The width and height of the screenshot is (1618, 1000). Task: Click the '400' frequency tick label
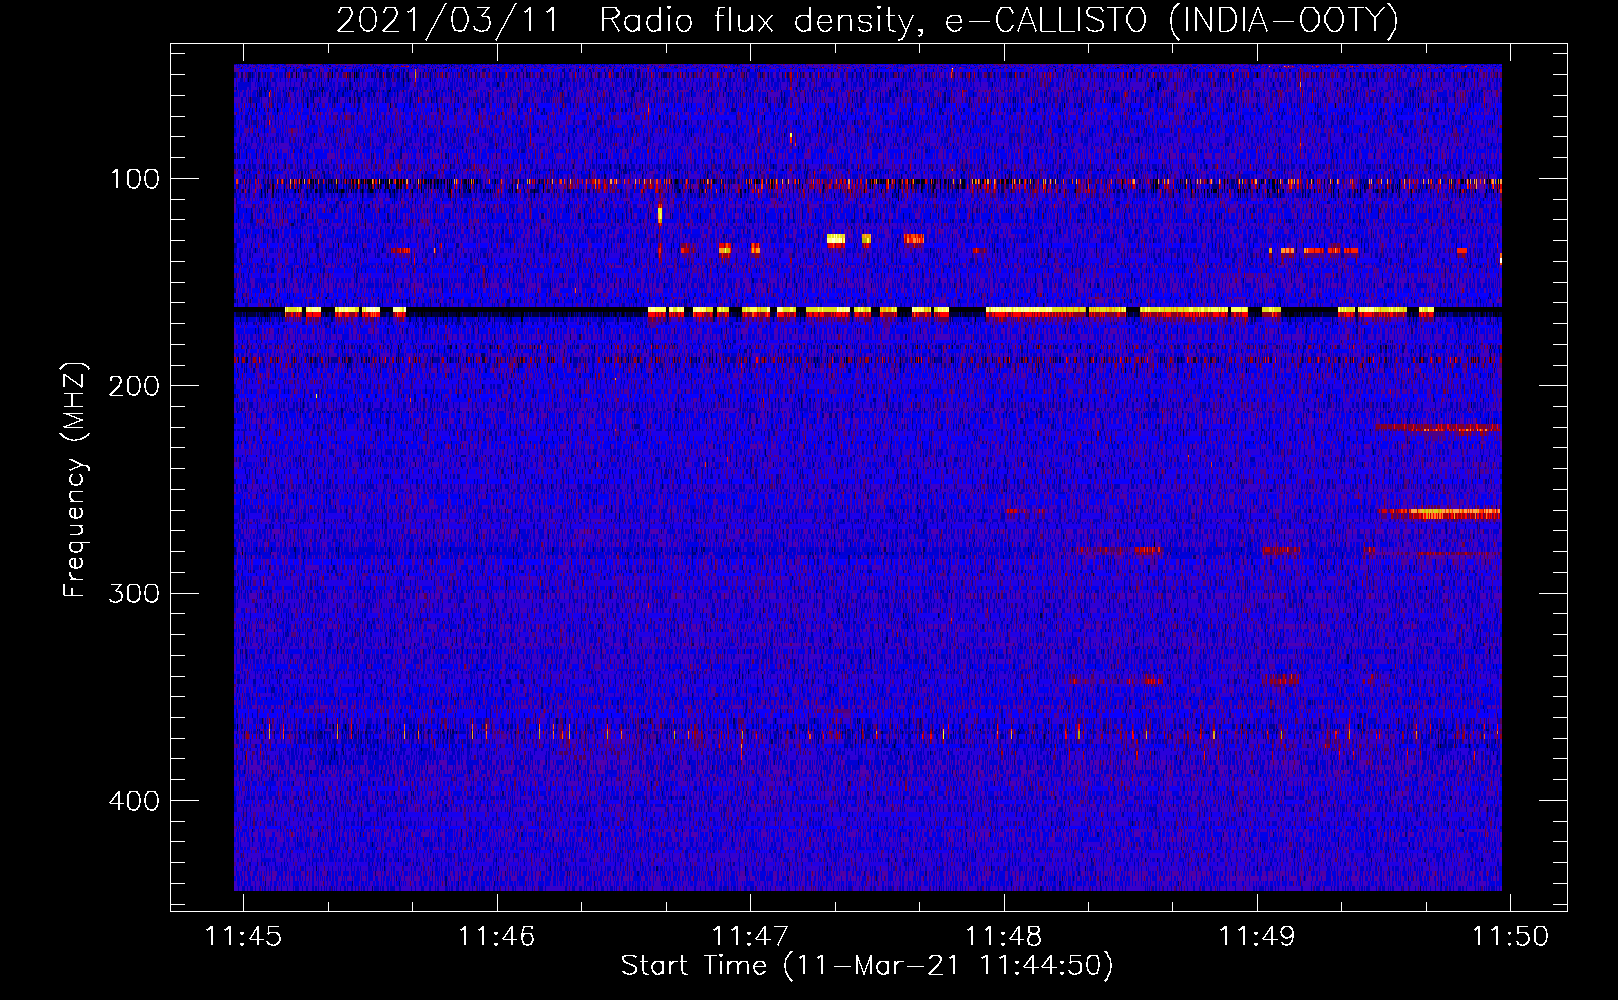coord(134,801)
